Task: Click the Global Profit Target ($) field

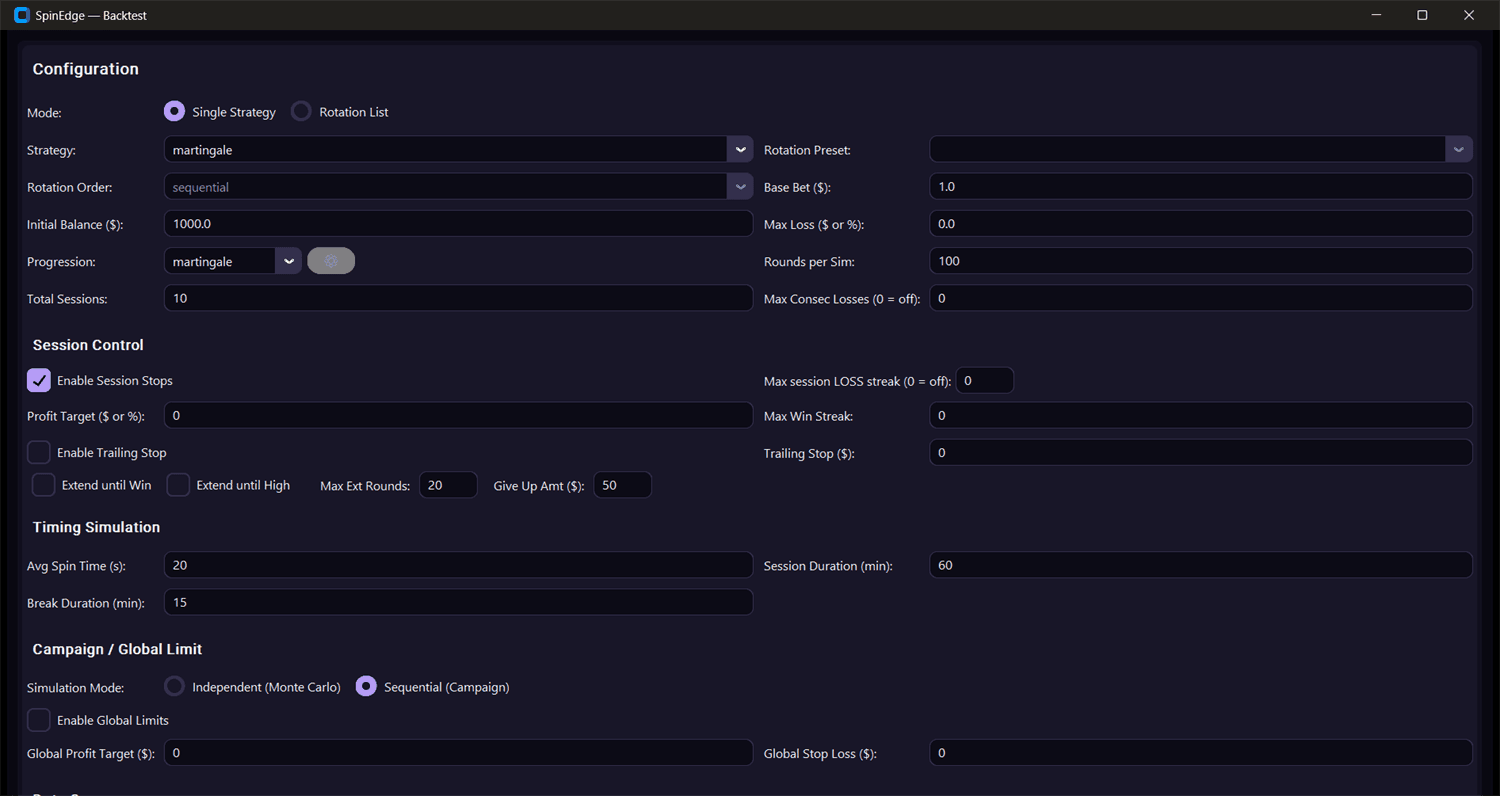Action: coord(458,753)
